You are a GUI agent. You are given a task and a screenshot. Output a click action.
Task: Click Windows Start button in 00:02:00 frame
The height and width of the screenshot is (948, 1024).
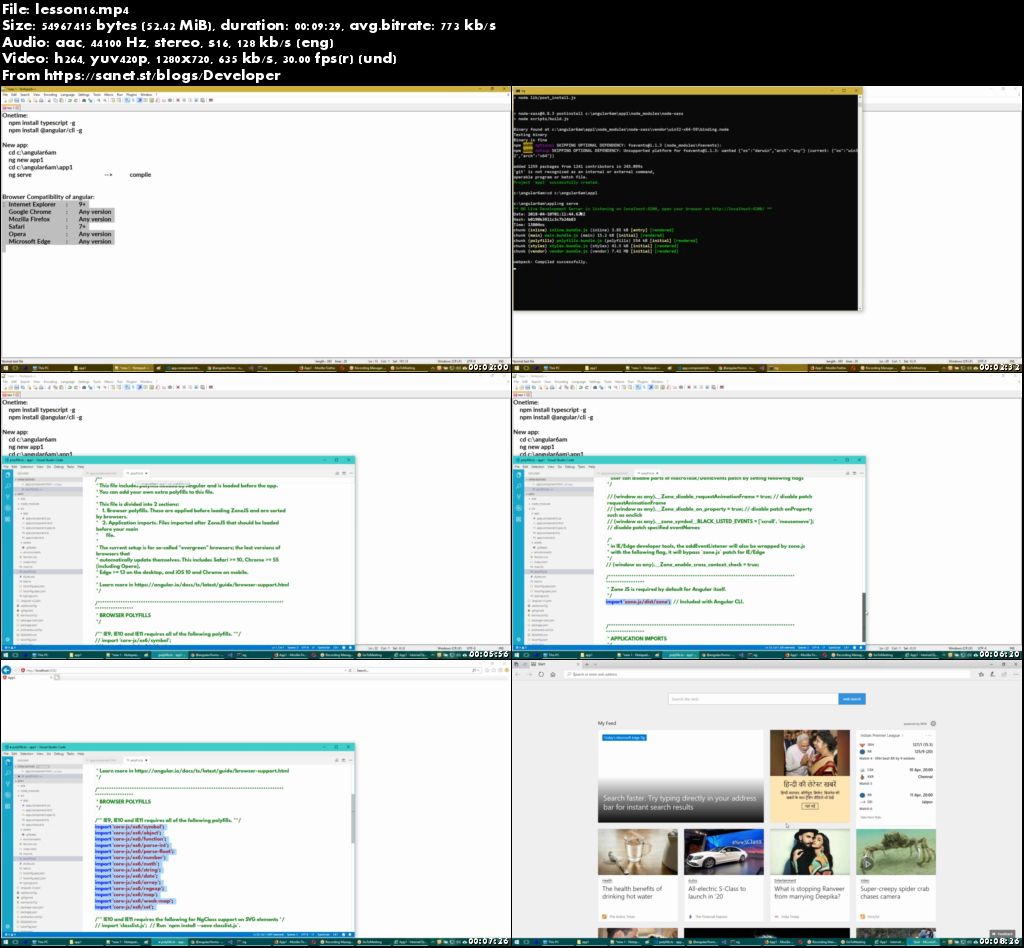coord(5,368)
